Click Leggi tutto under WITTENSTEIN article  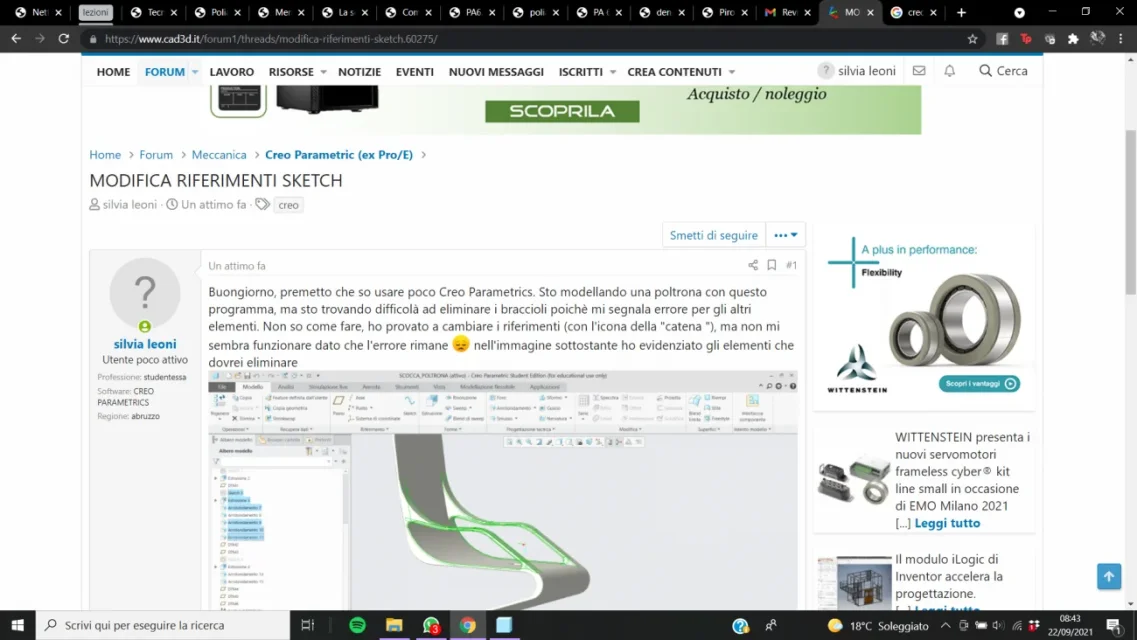[947, 523]
